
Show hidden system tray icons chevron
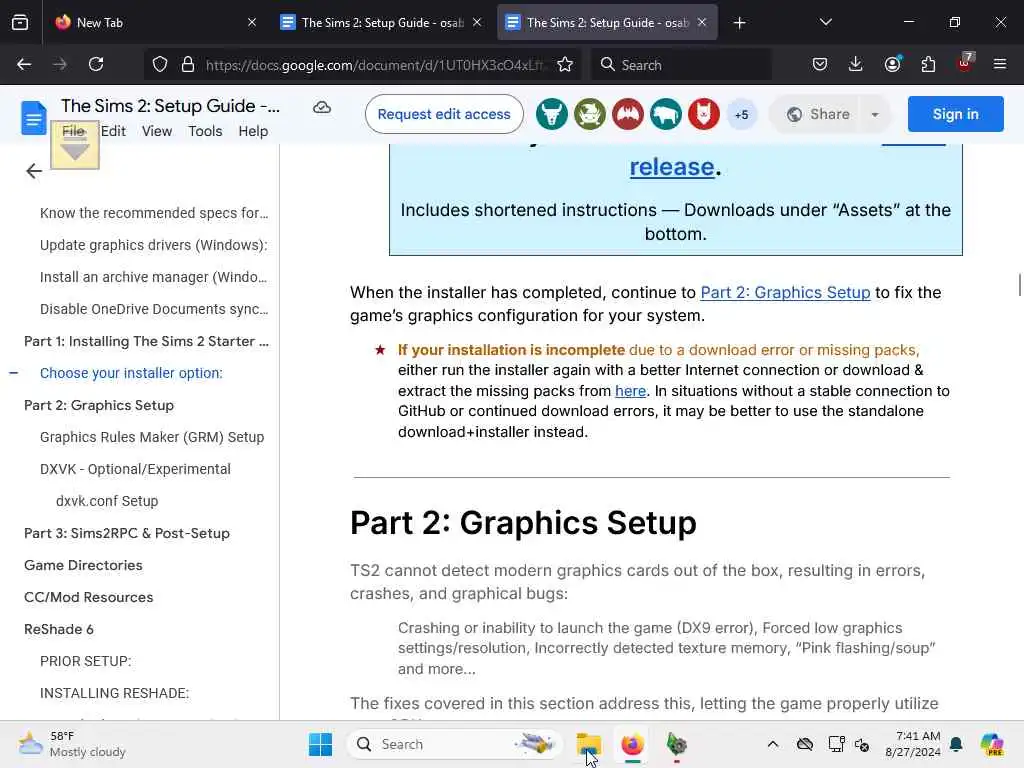tap(773, 744)
